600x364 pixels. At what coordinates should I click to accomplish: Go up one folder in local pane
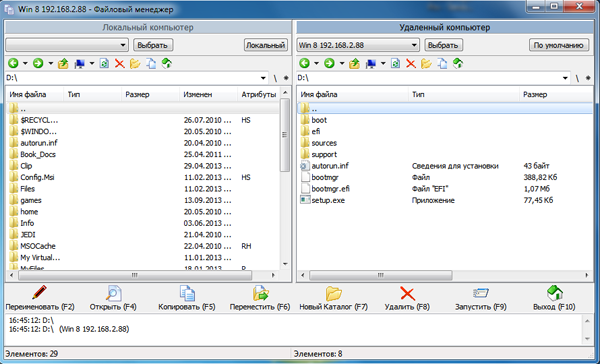click(x=63, y=64)
